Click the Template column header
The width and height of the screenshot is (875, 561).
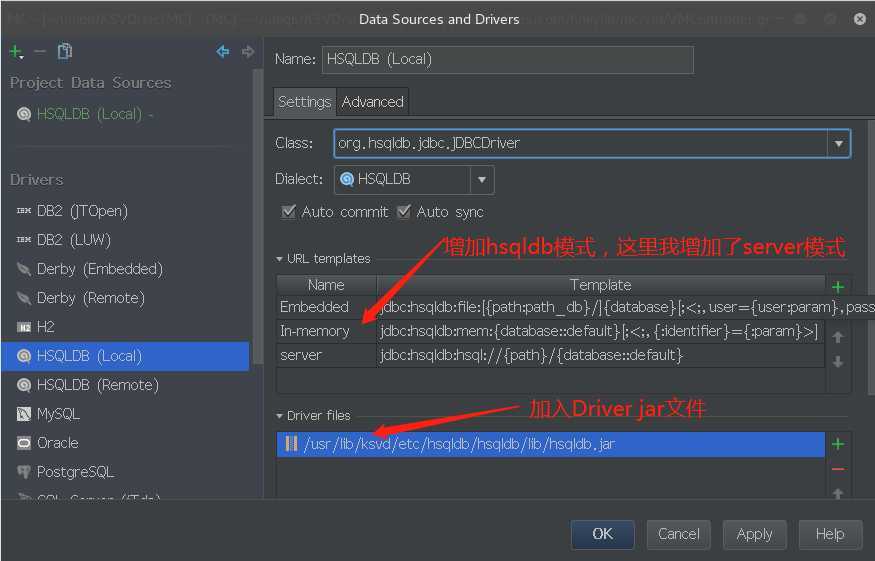tap(600, 285)
